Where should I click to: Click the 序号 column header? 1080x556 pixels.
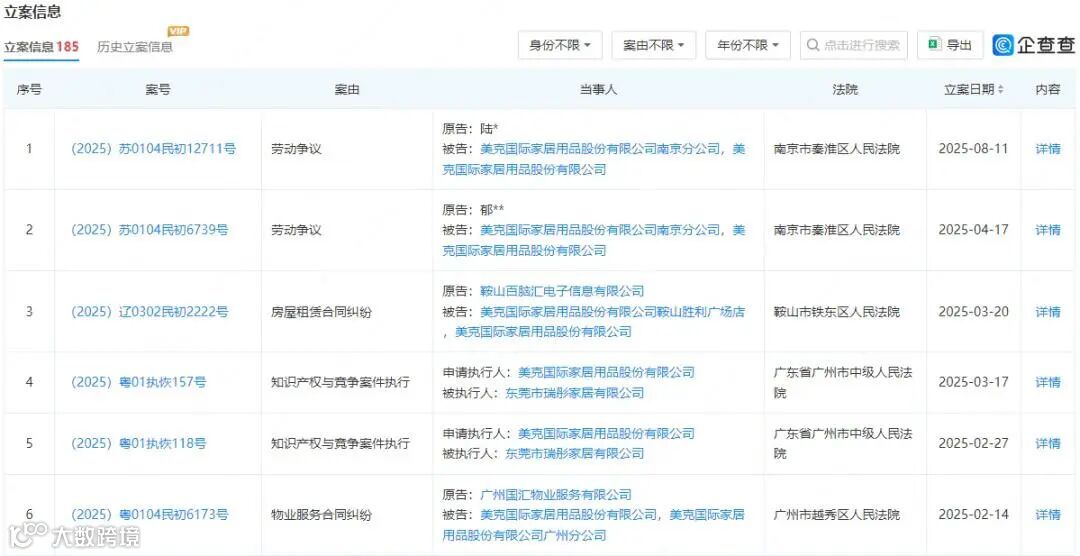(29, 90)
